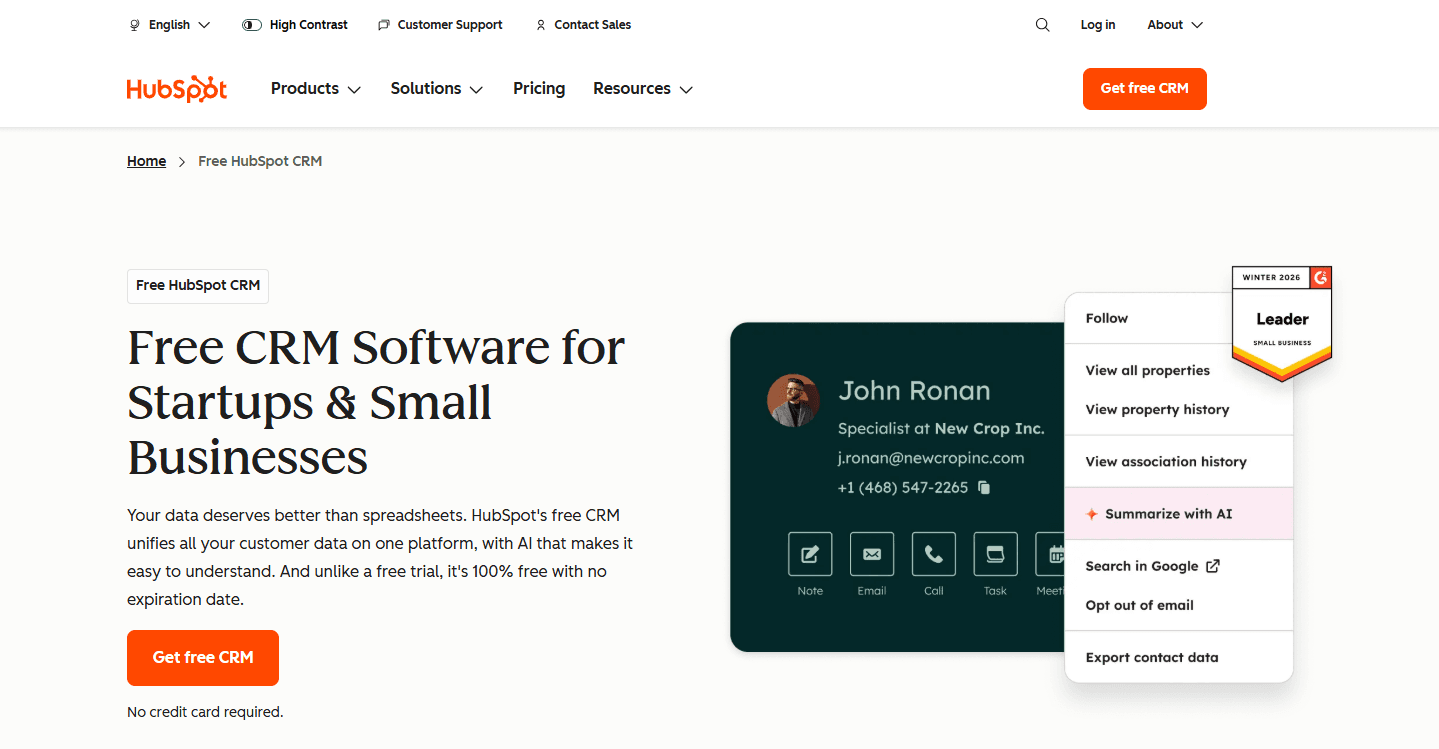Click the Note icon on contact card
This screenshot has height=749, width=1439.
click(810, 553)
